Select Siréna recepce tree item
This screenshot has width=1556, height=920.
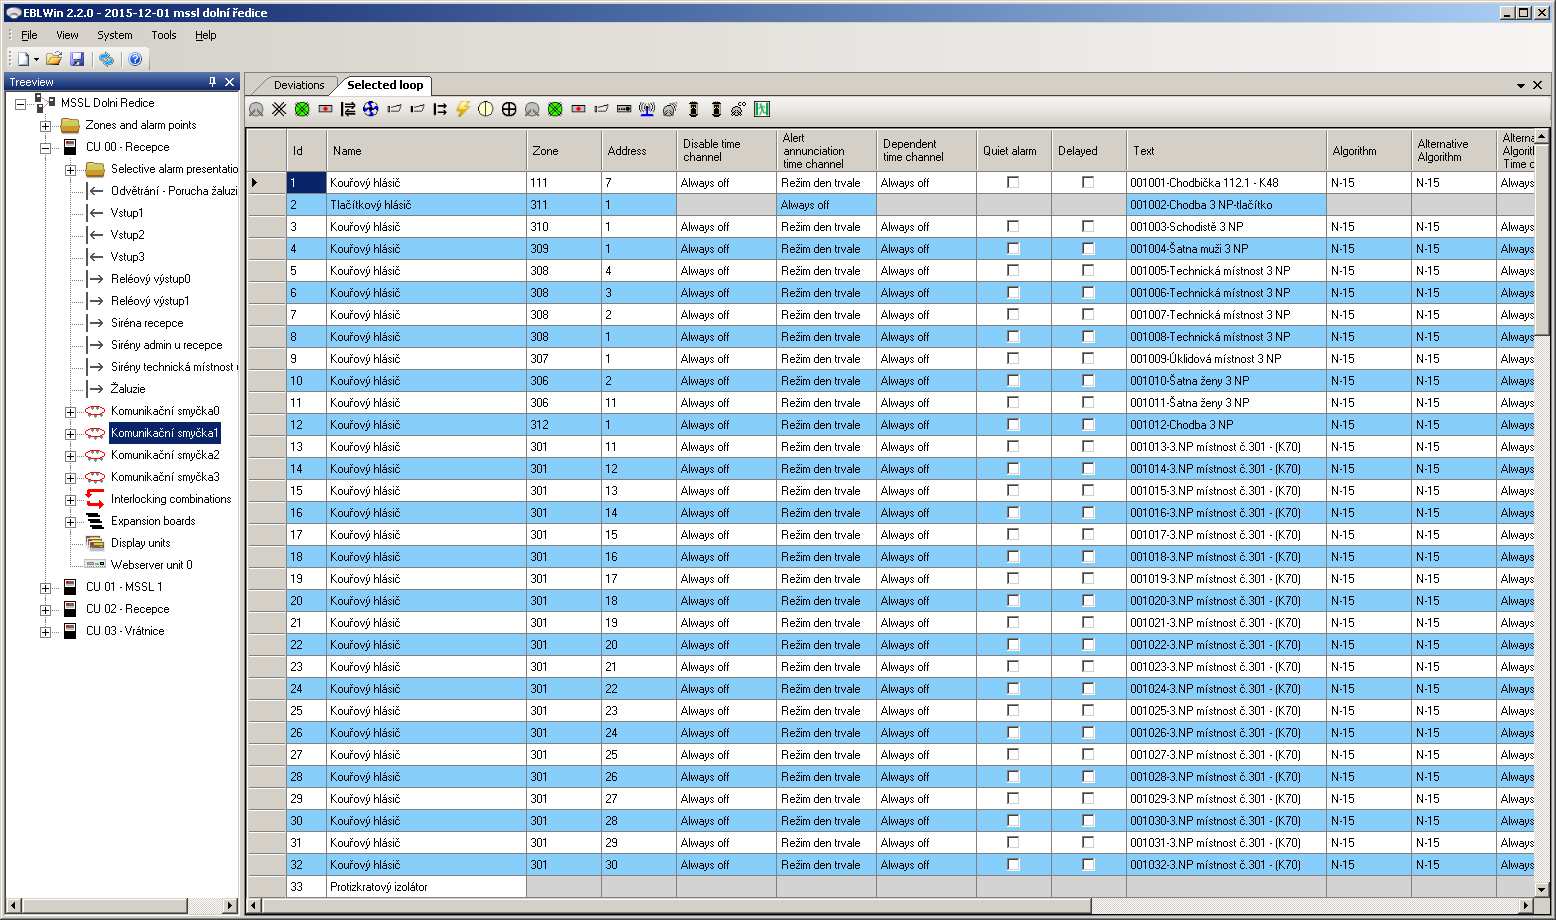[x=147, y=323]
